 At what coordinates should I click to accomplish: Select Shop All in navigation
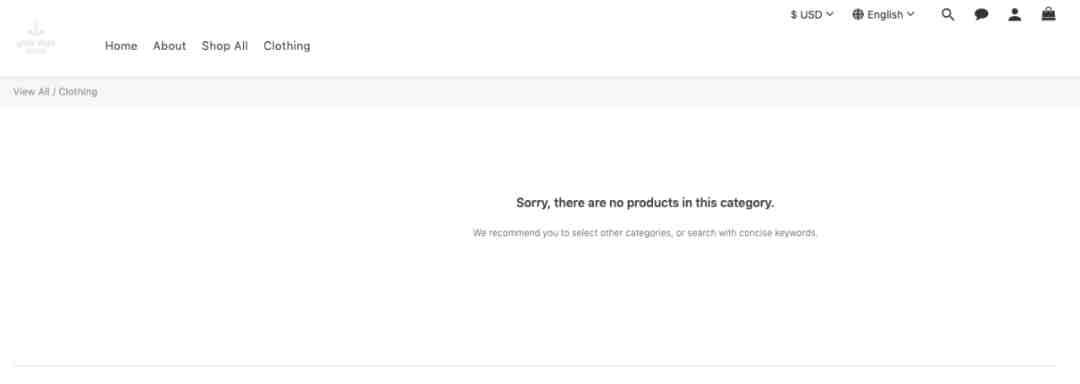[x=225, y=46]
